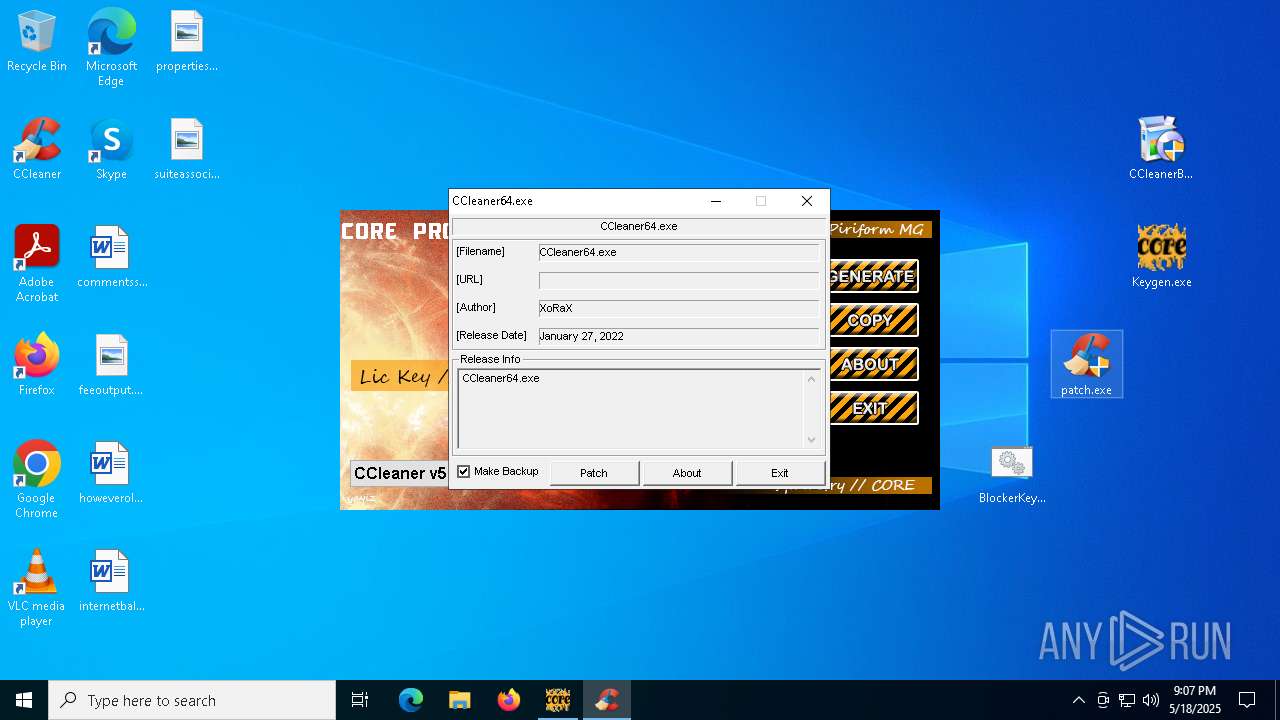Click the Filename field showing CCleaner64.exe

pyautogui.click(x=679, y=252)
